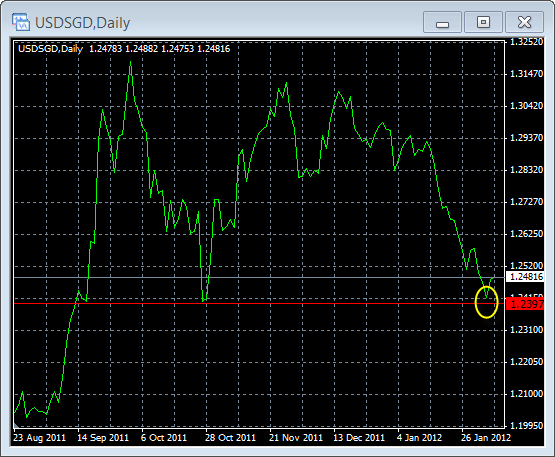555x457 pixels.
Task: Close the USDSGD,Daily chart window
Action: pyautogui.click(x=524, y=22)
